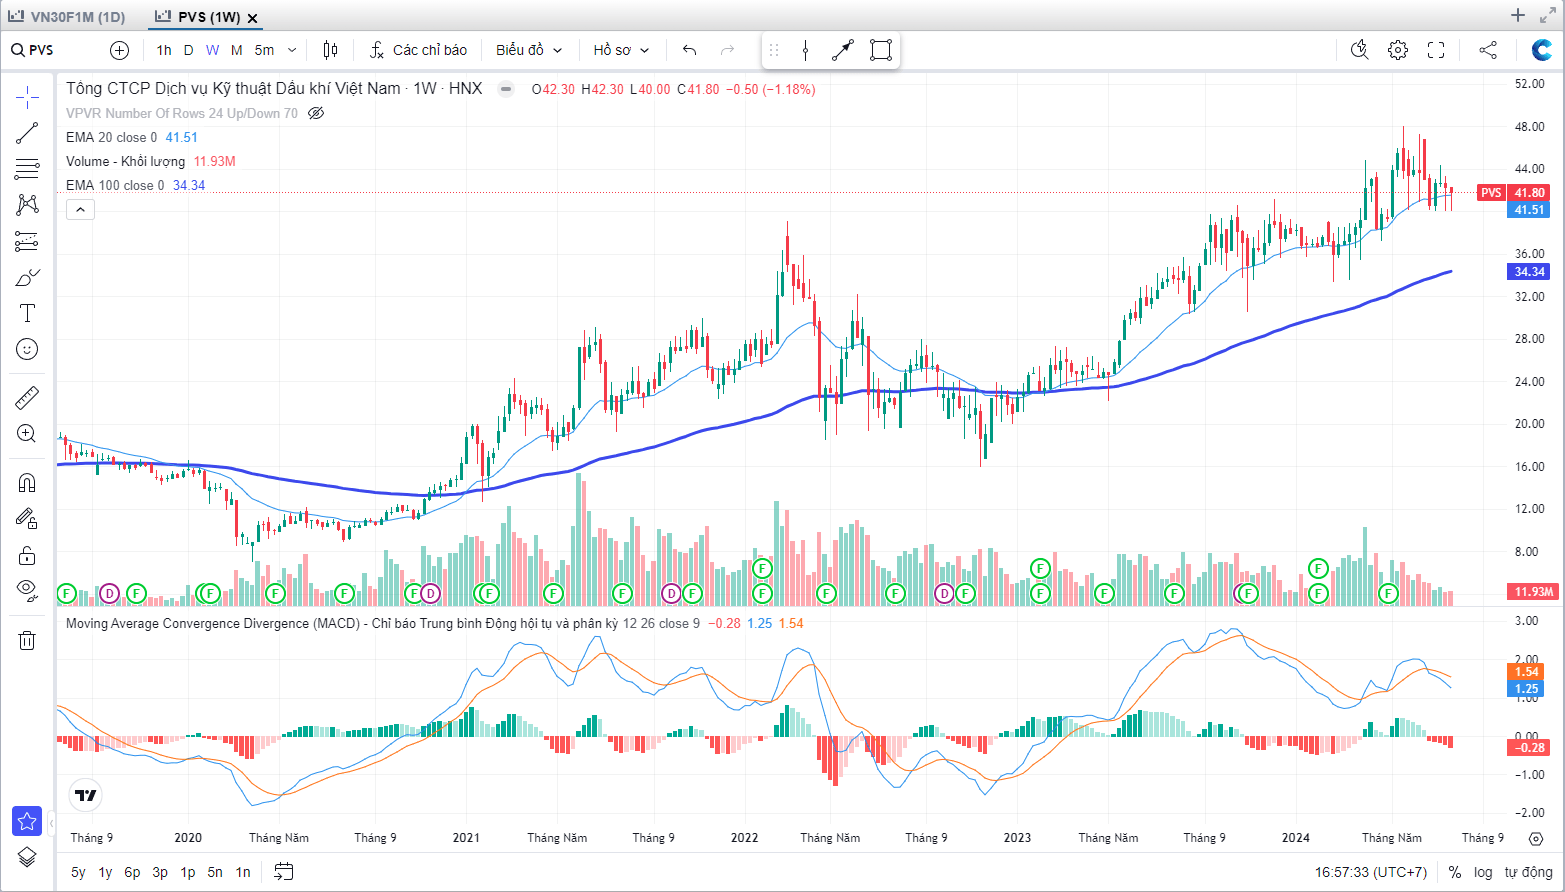Activate the zoom in tool
The width and height of the screenshot is (1565, 892).
tap(27, 434)
